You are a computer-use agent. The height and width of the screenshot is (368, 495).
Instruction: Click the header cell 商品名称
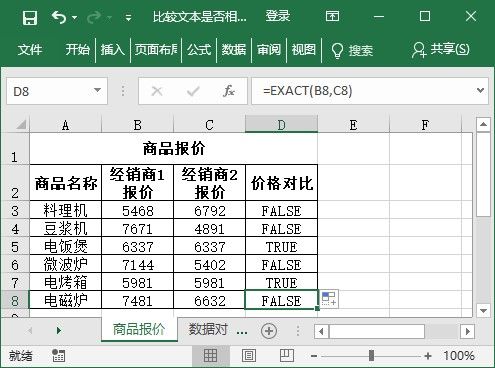[66, 183]
